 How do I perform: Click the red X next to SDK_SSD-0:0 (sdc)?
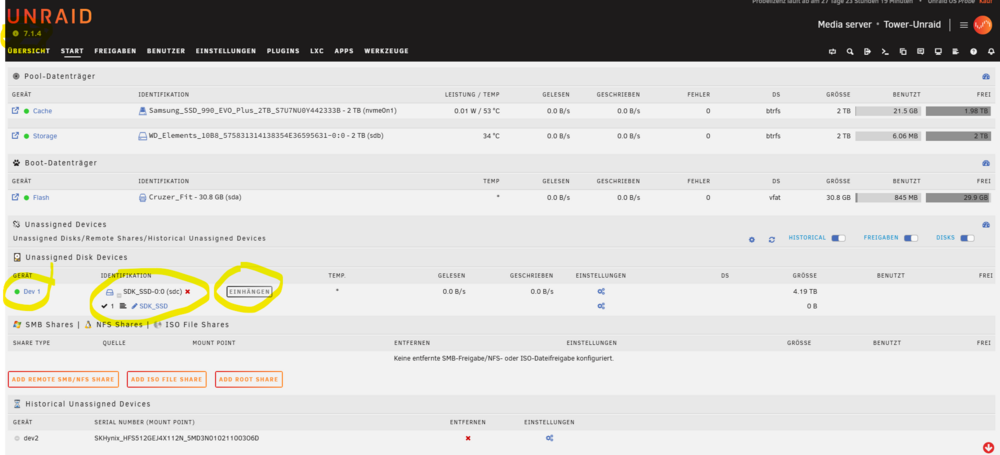(188, 292)
